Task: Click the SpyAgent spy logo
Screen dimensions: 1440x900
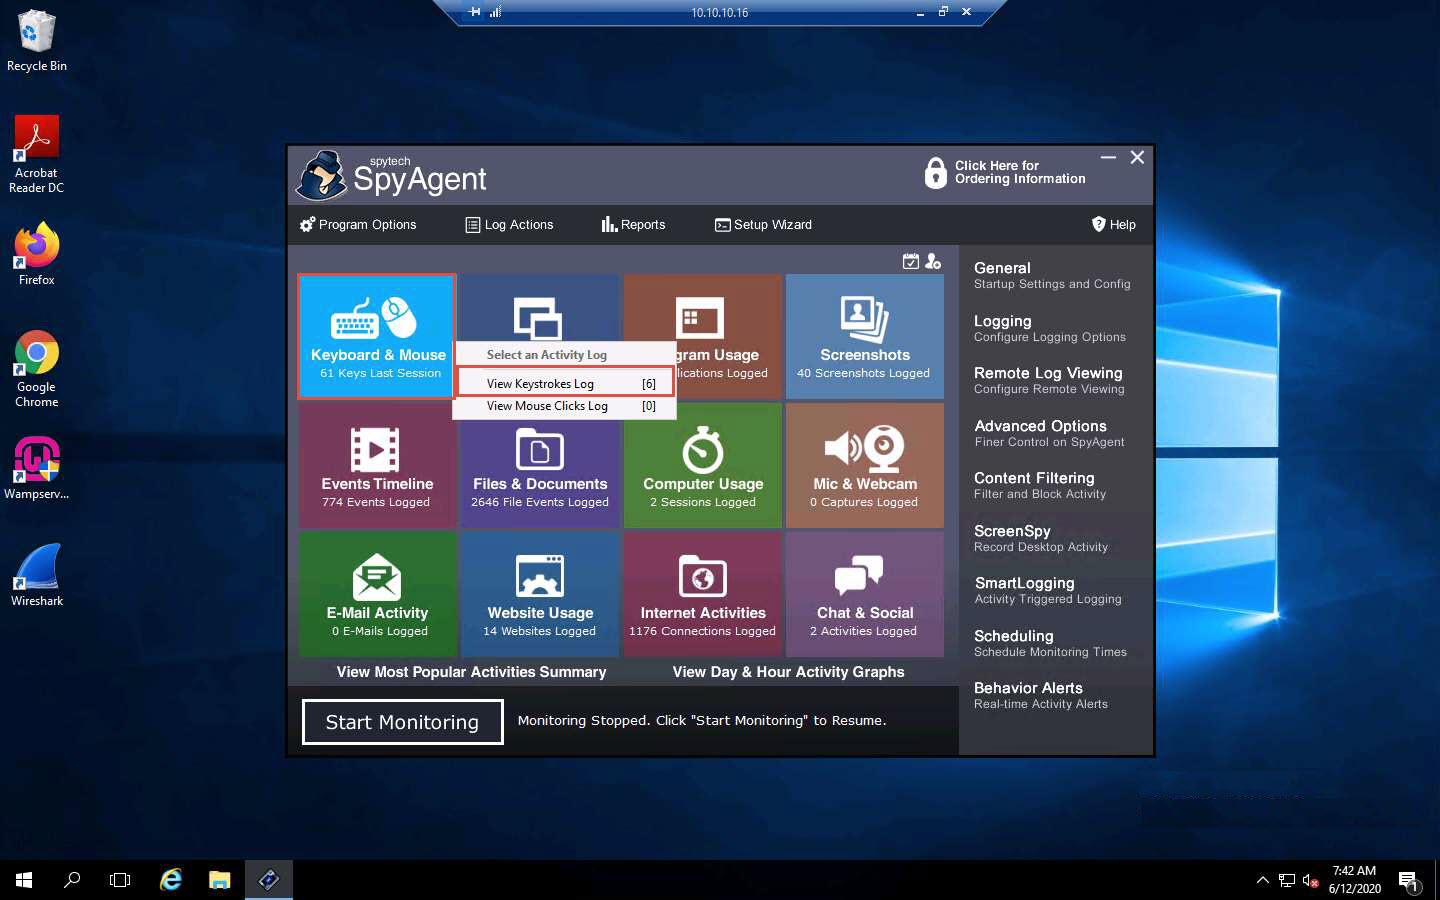Action: tap(321, 175)
